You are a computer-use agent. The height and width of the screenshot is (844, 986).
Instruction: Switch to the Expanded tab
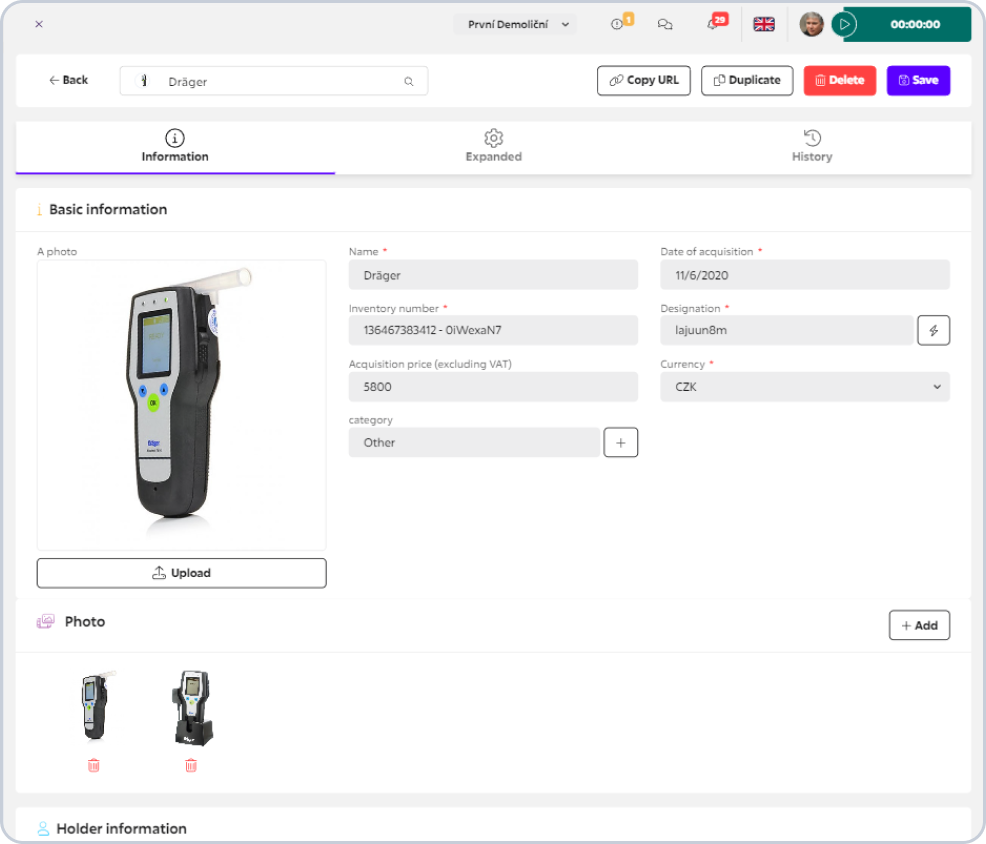494,147
